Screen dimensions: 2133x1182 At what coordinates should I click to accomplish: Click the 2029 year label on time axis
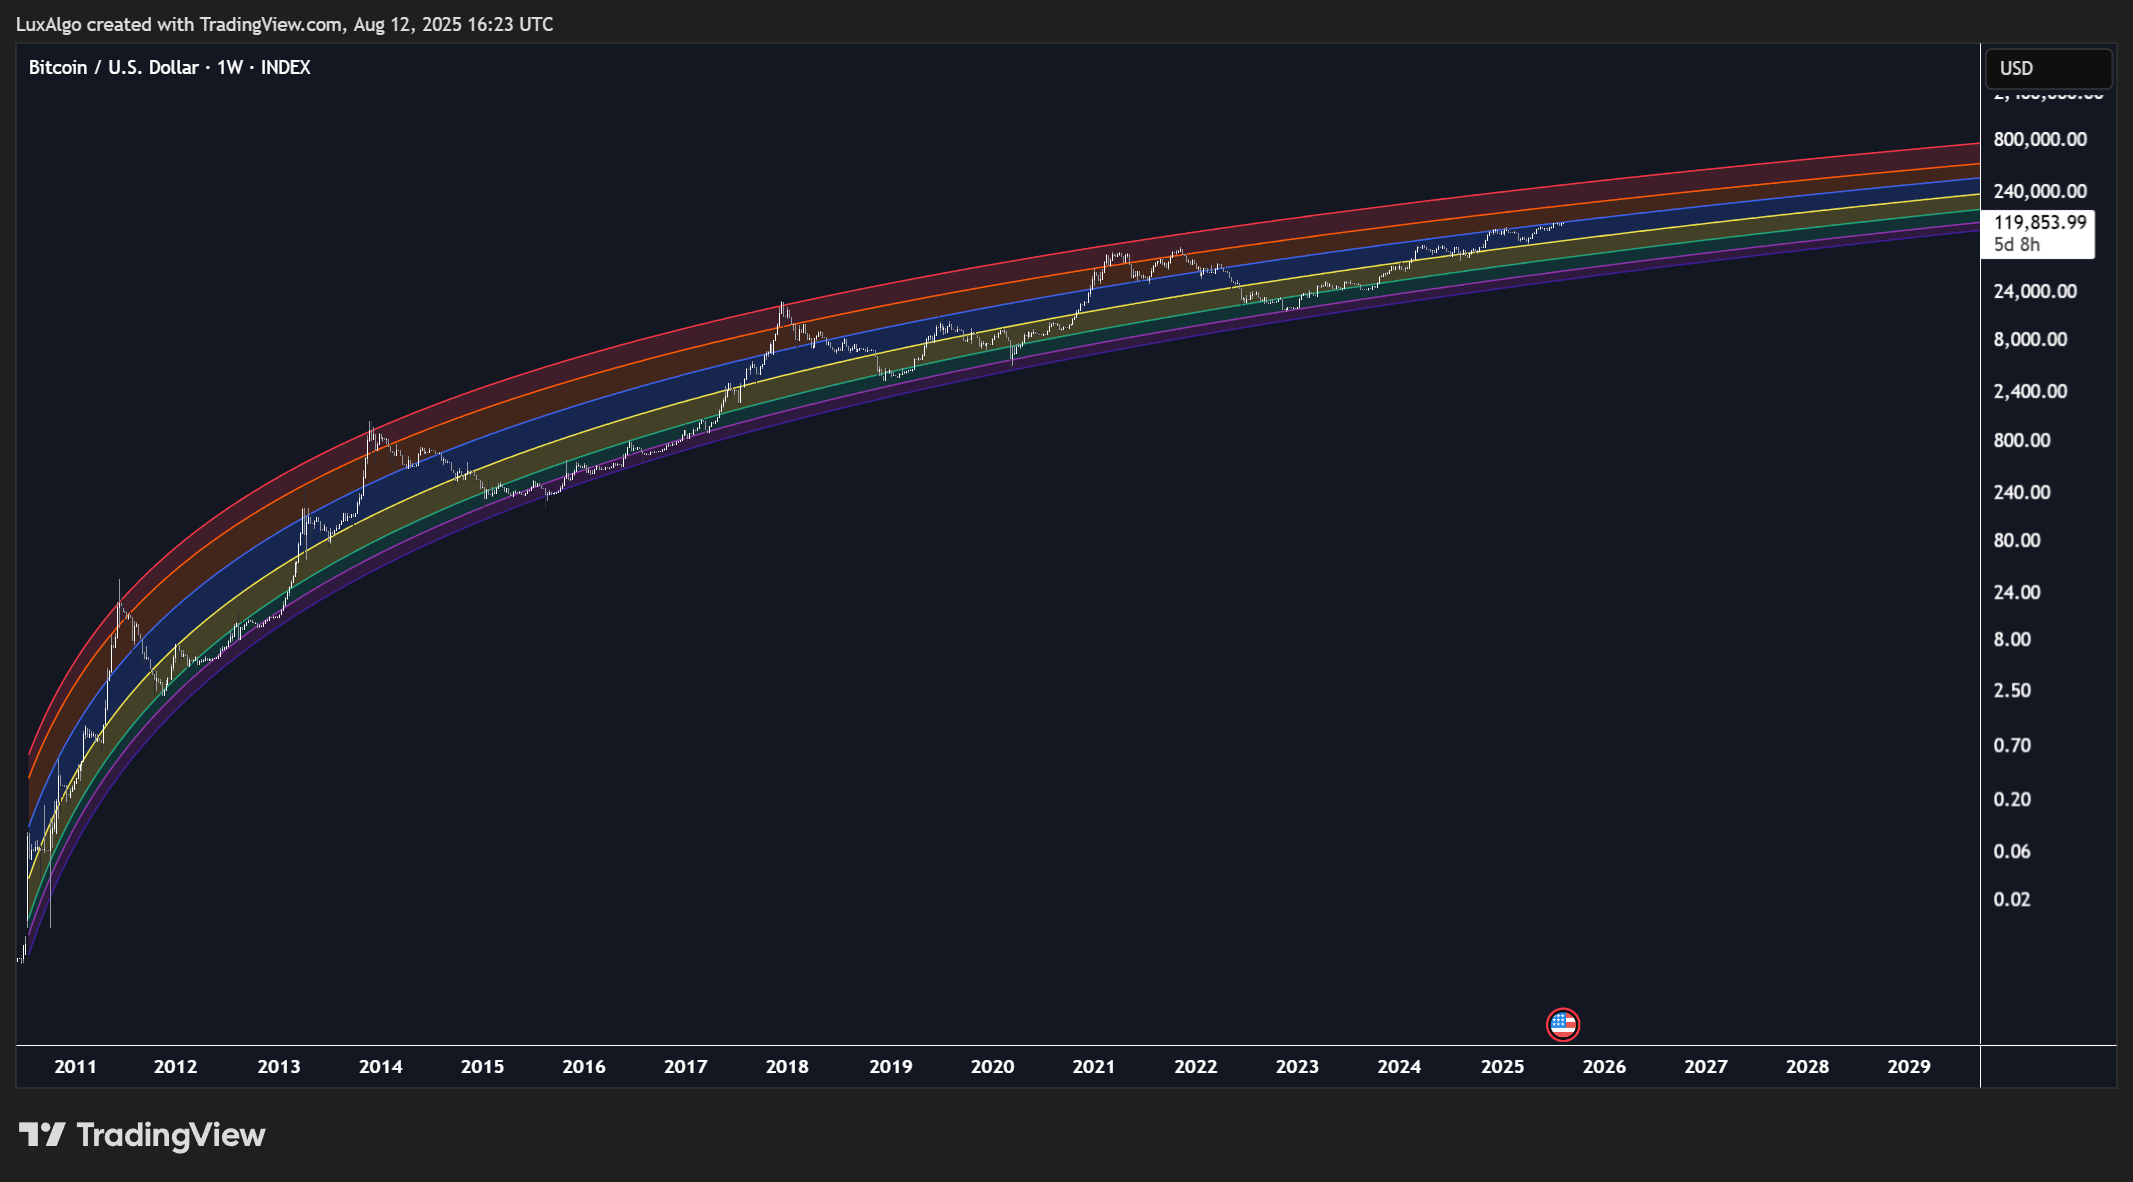(1909, 1066)
